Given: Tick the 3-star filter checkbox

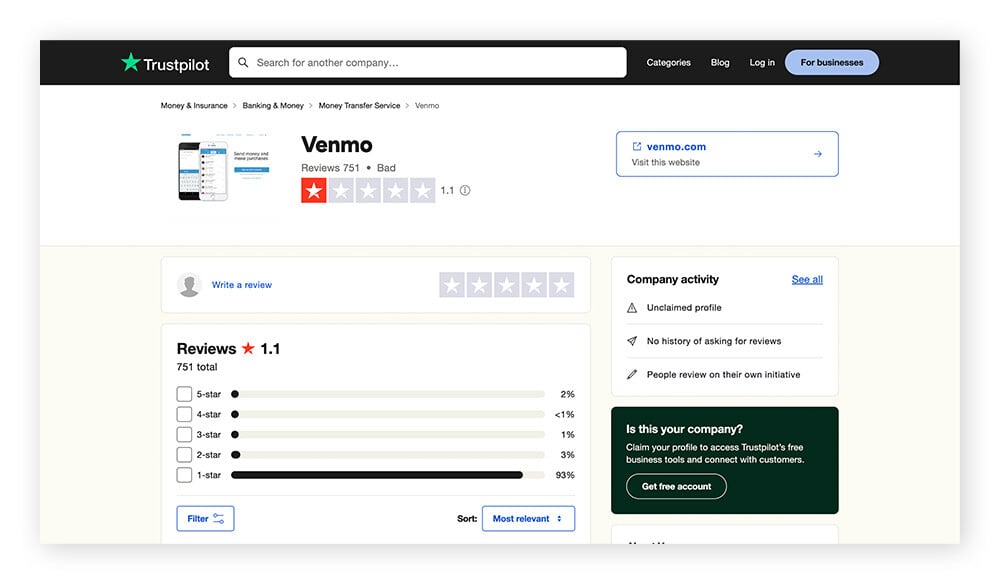Looking at the screenshot, I should point(184,435).
